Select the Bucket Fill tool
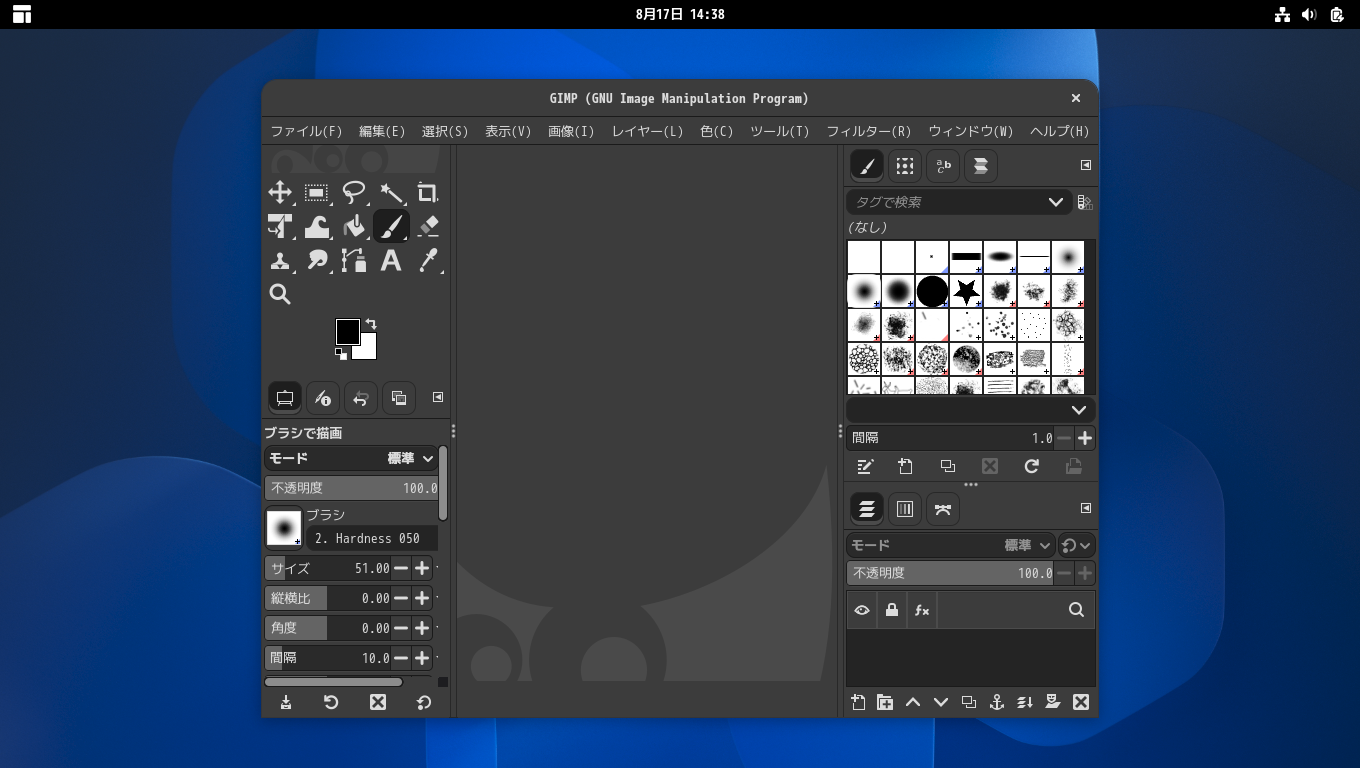Screen dimensions: 1360x768 pyautogui.click(x=354, y=226)
